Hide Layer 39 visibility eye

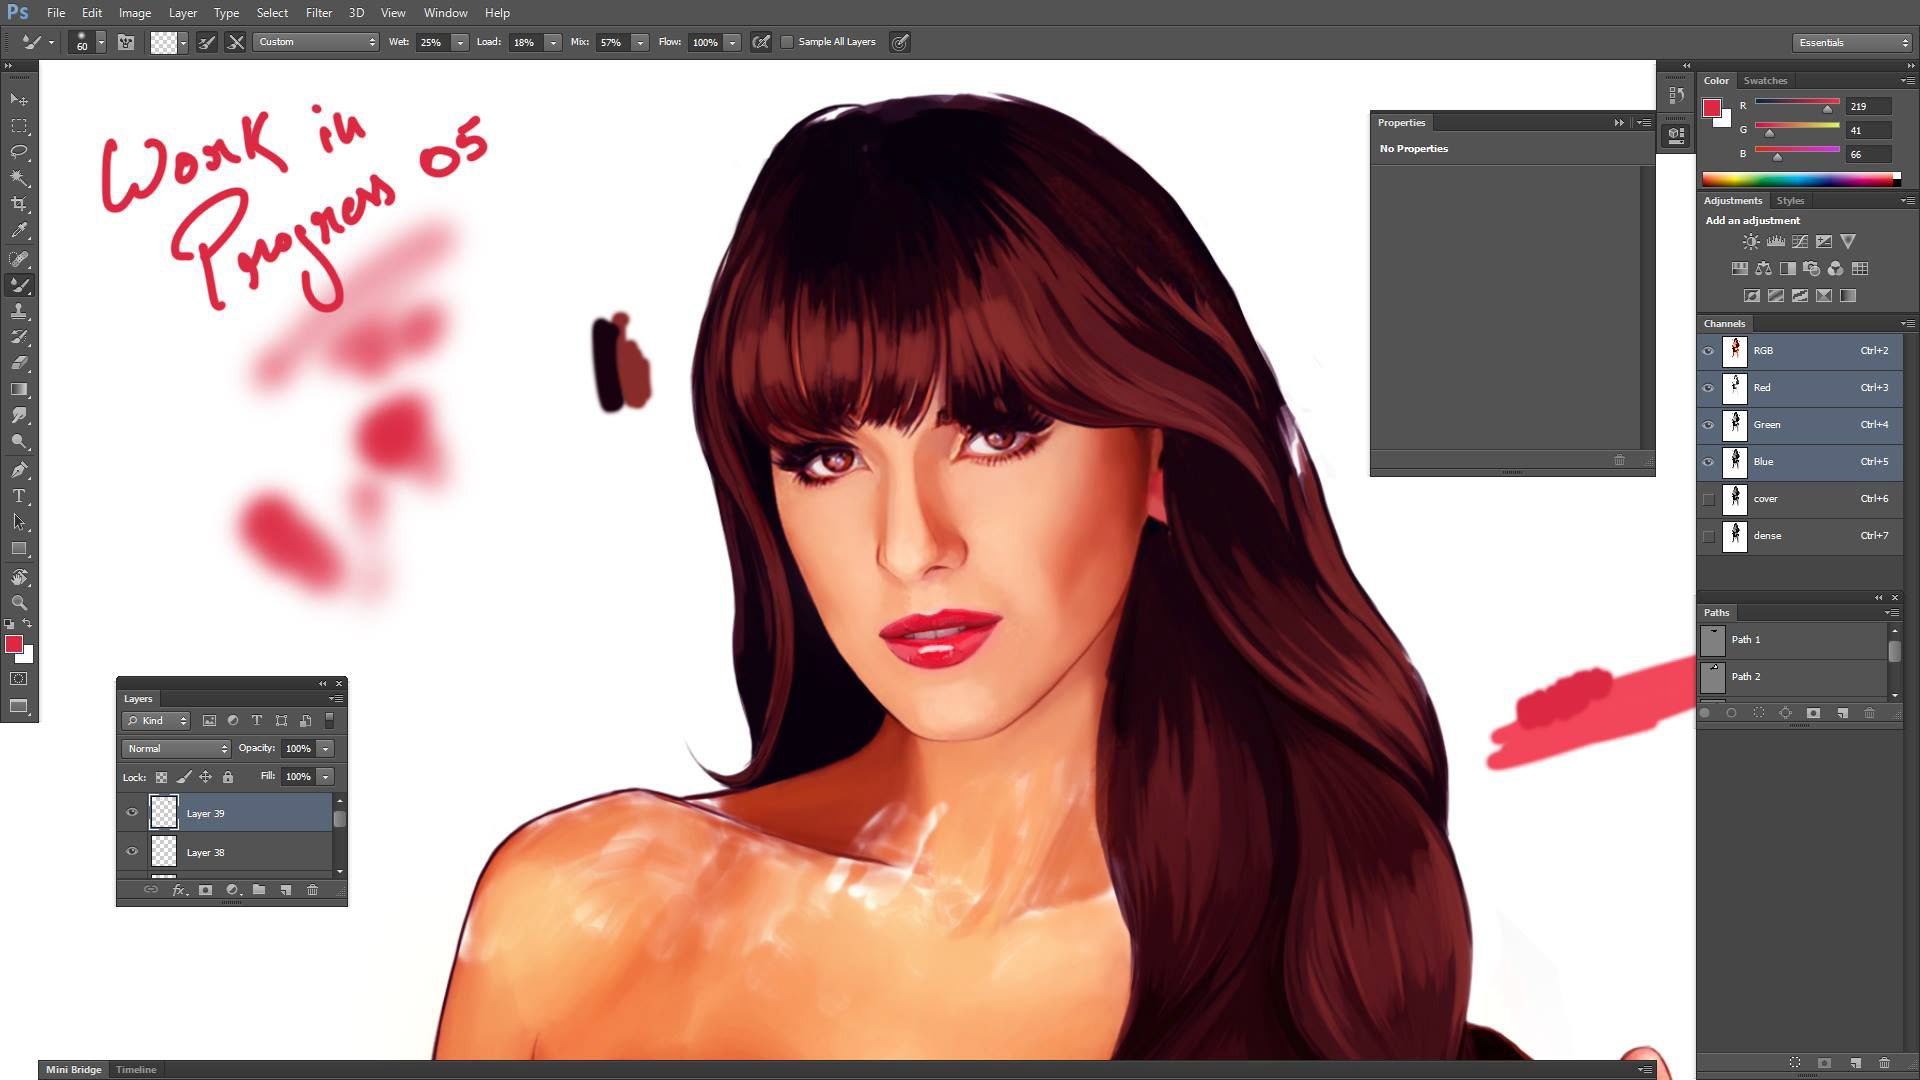pos(132,813)
